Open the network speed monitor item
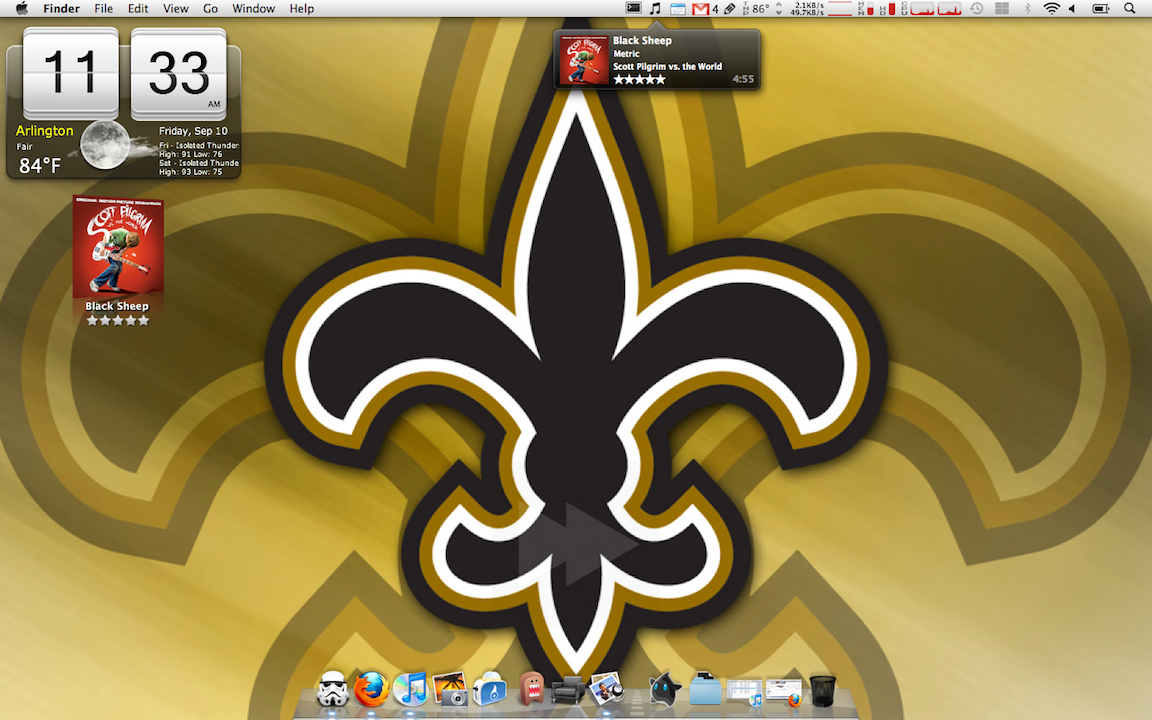This screenshot has height=720, width=1152. click(807, 9)
